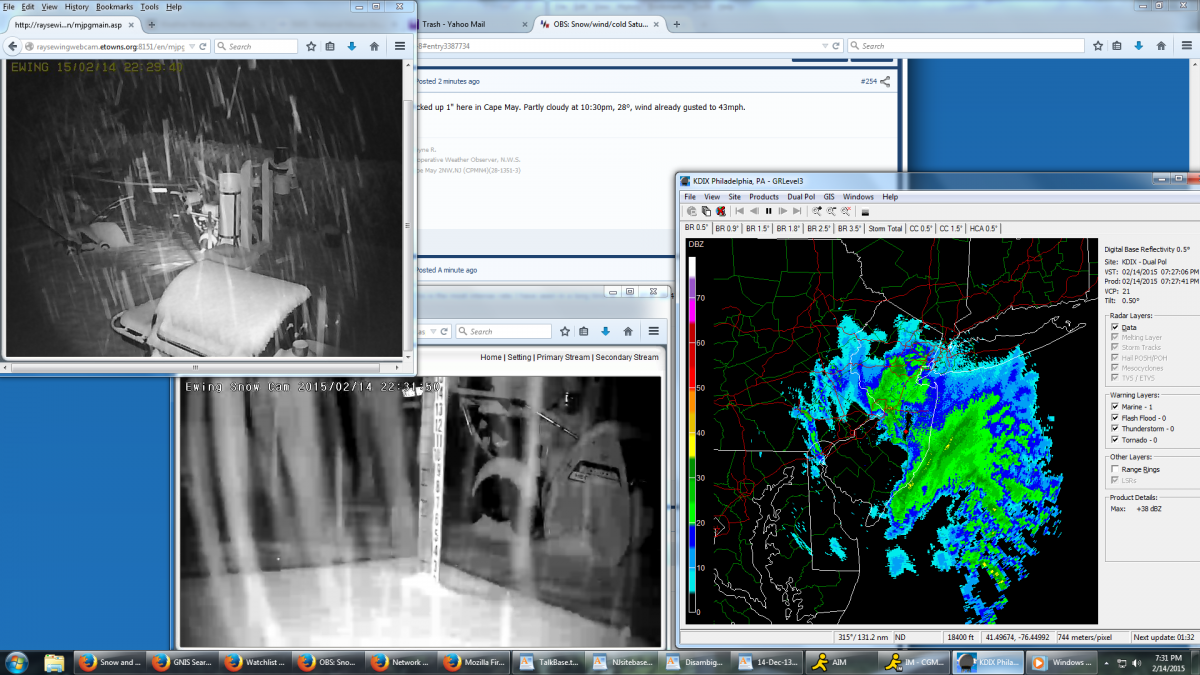Open the Products menu in GRLevel3
This screenshot has height=675, width=1200.
[x=764, y=197]
